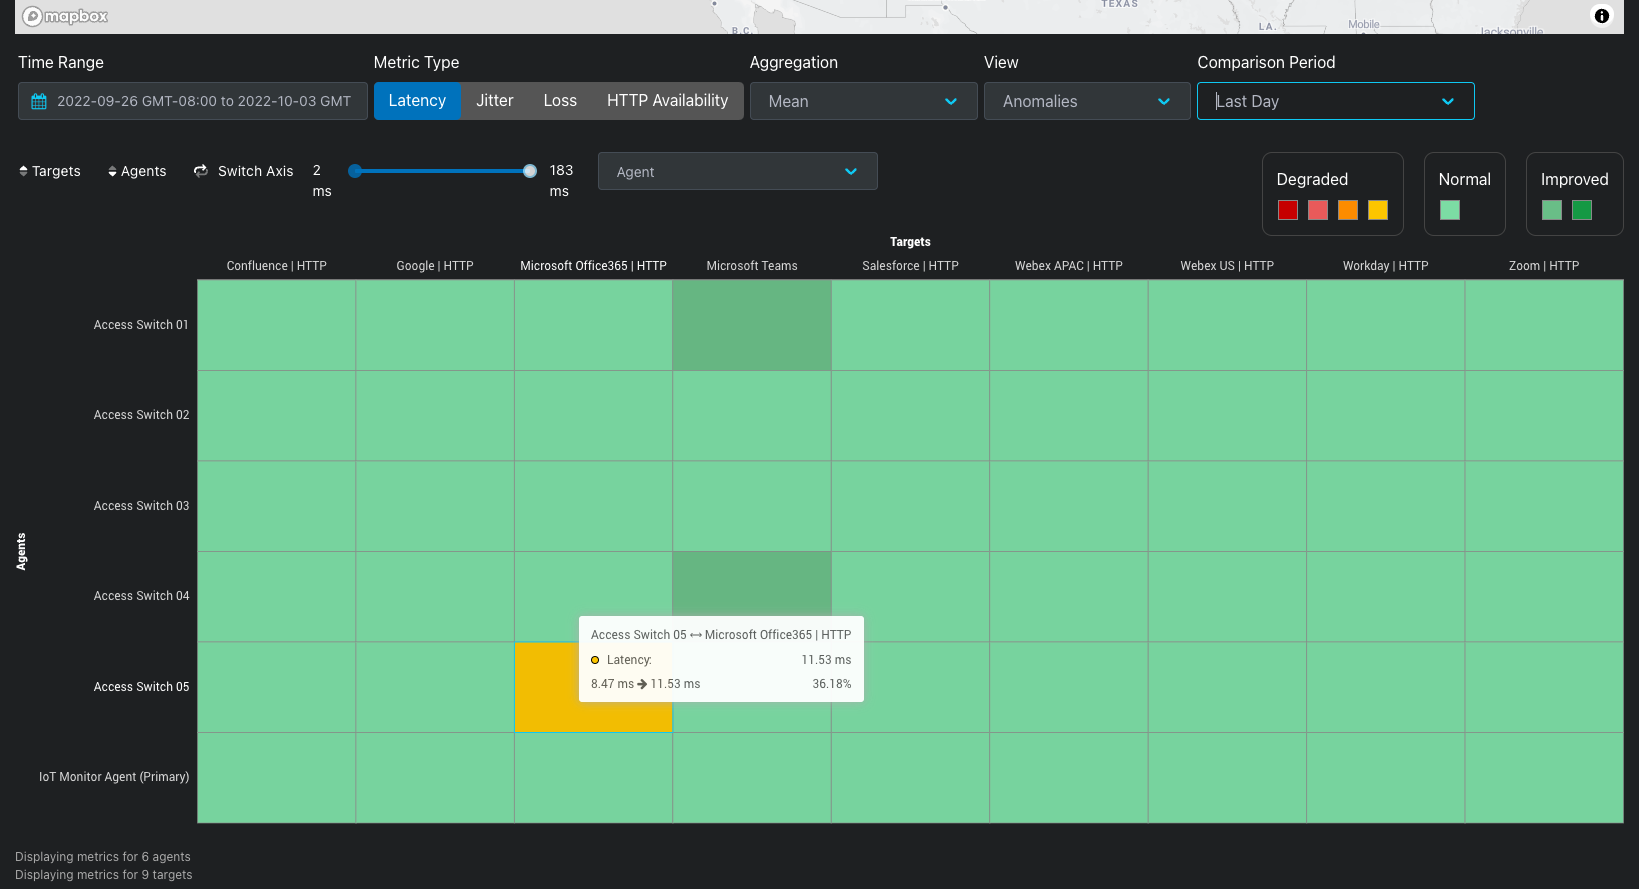The height and width of the screenshot is (889, 1639).
Task: Click the left slider handle at 2 ms
Action: pos(355,171)
